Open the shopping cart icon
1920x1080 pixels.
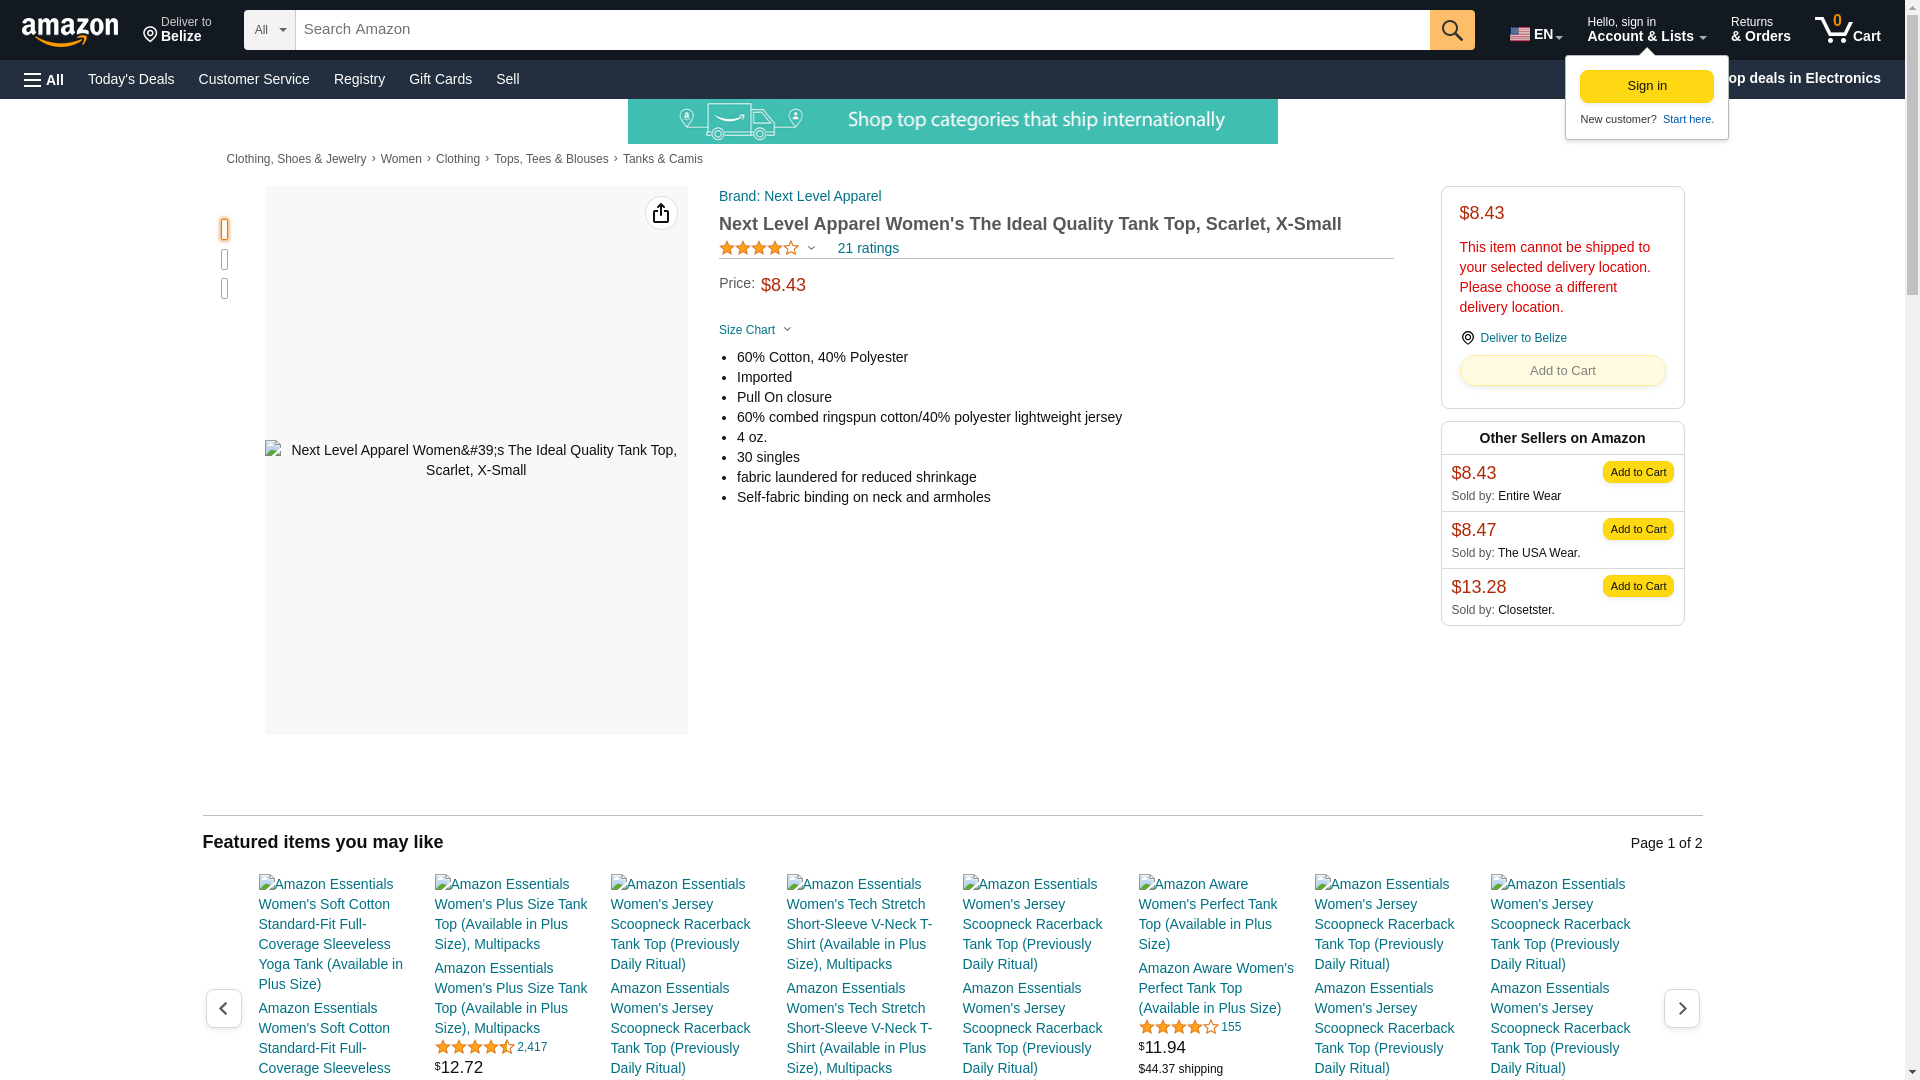click(x=1847, y=30)
